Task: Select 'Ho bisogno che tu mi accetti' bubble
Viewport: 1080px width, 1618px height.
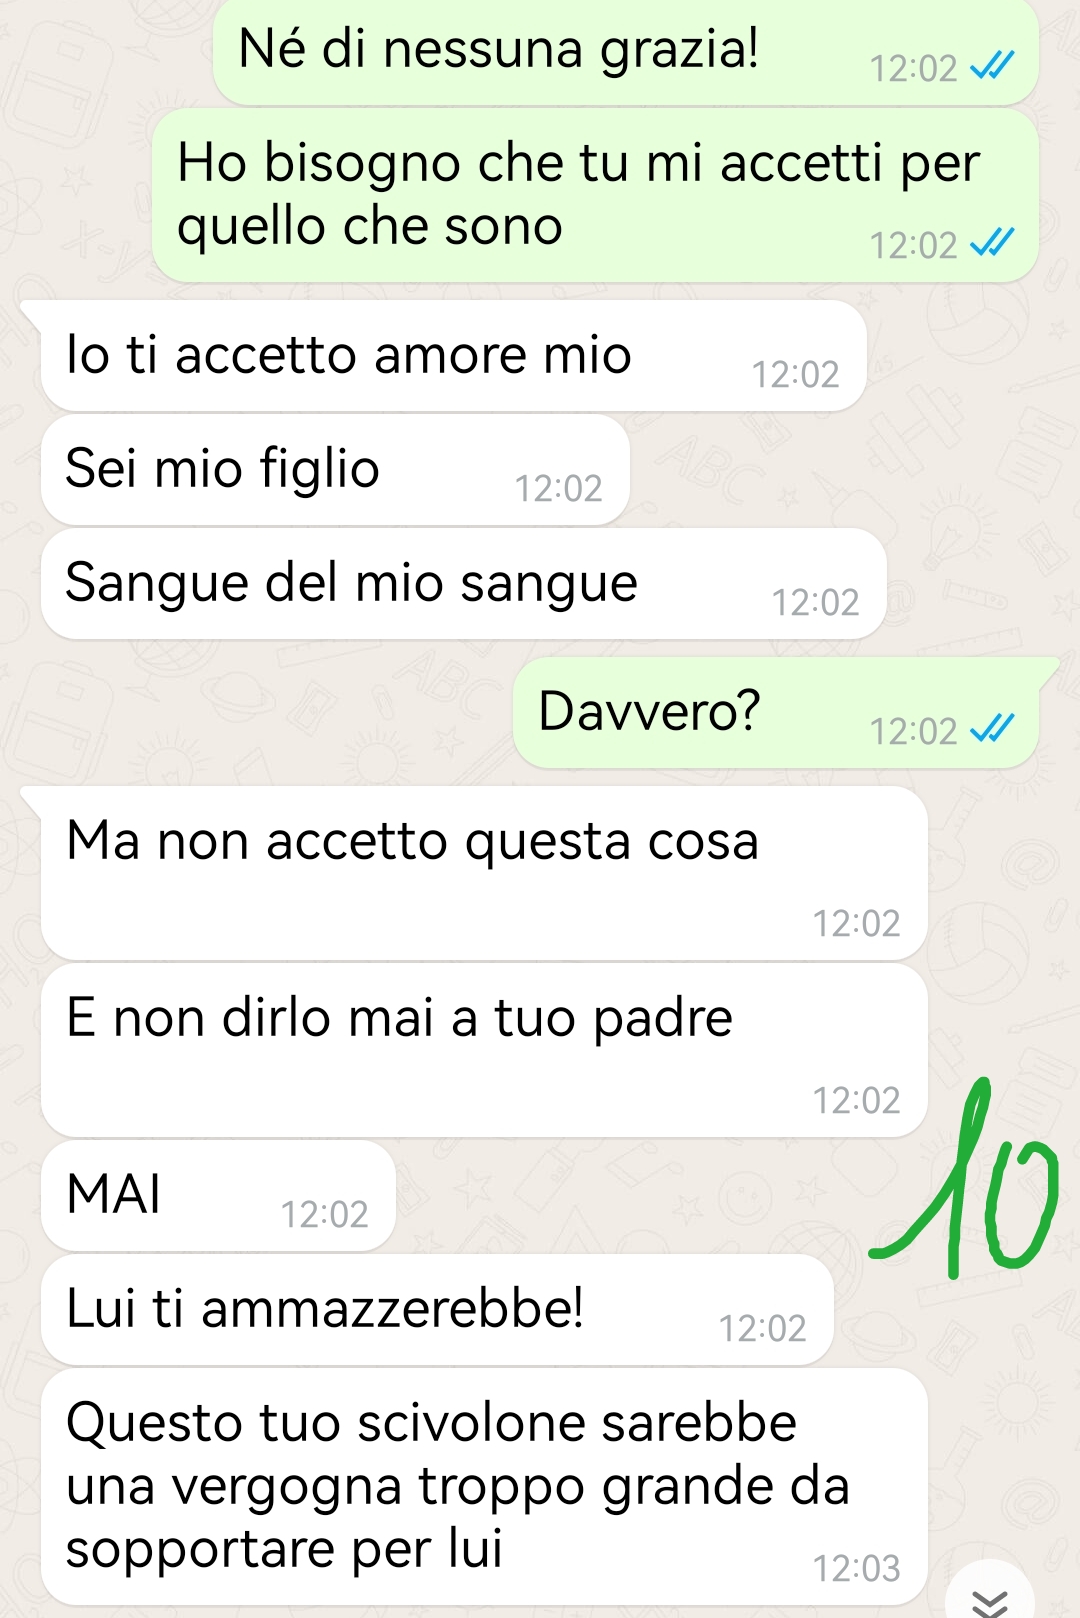Action: tap(595, 195)
